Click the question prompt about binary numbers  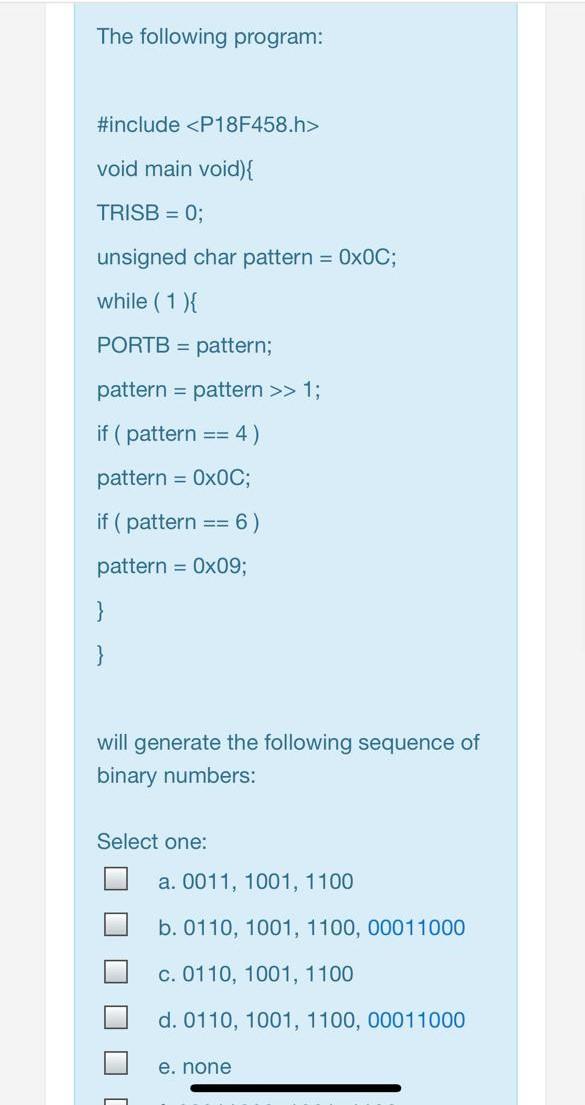pos(287,758)
